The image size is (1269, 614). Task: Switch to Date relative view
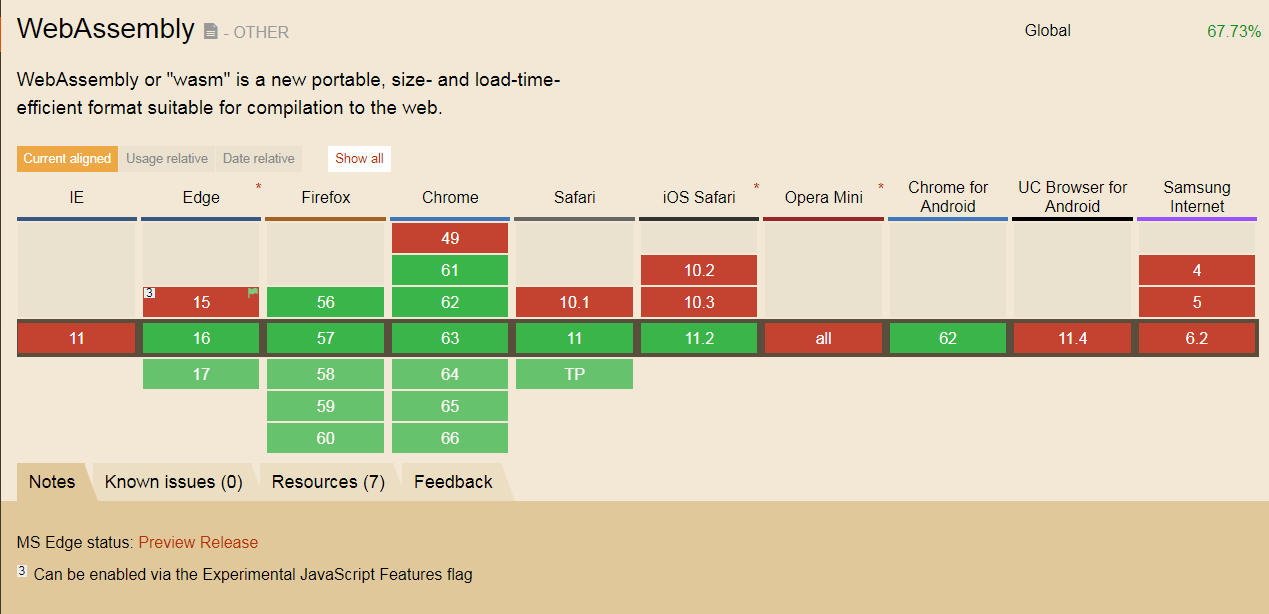[259, 159]
